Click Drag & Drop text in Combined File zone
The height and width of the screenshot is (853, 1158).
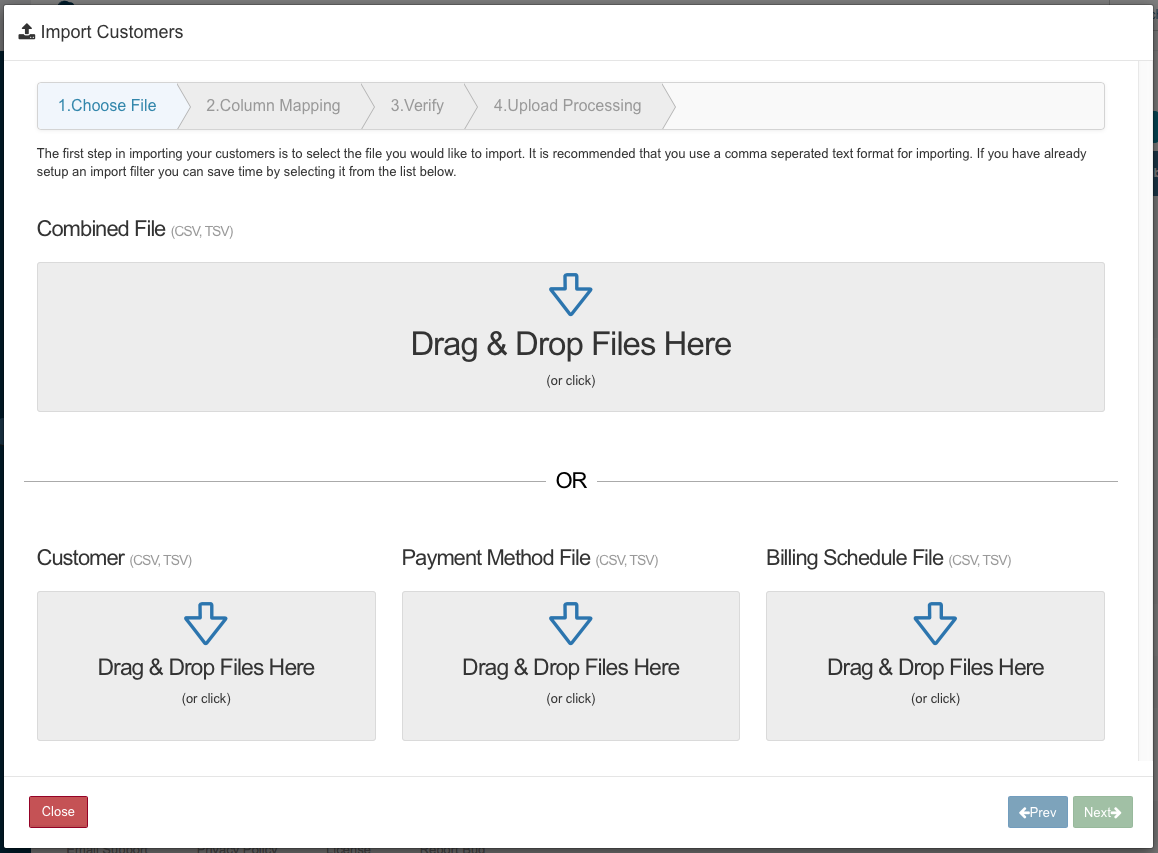tap(571, 345)
